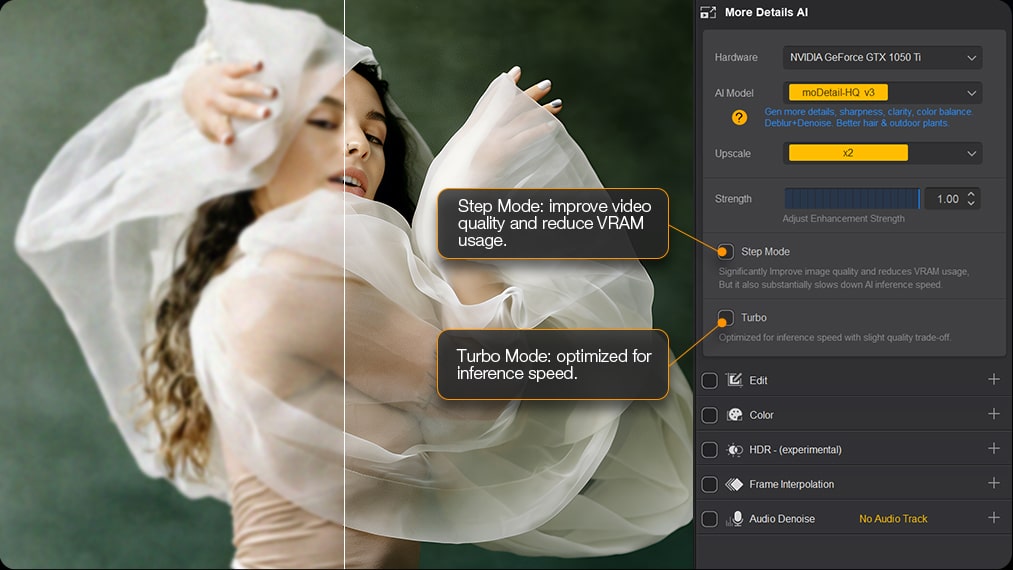Click the Edit section icon
The image size is (1013, 570).
(734, 380)
